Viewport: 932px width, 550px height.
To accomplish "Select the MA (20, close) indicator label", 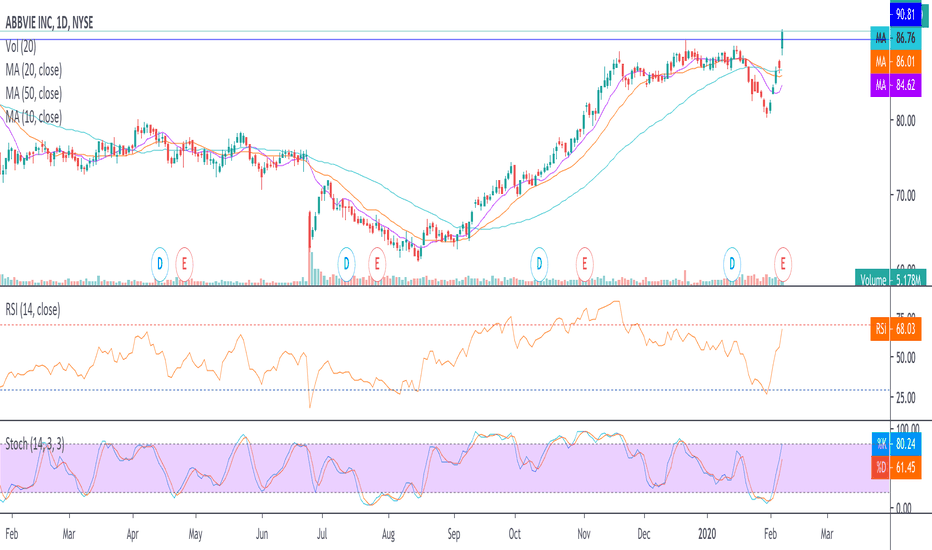I will pos(33,70).
